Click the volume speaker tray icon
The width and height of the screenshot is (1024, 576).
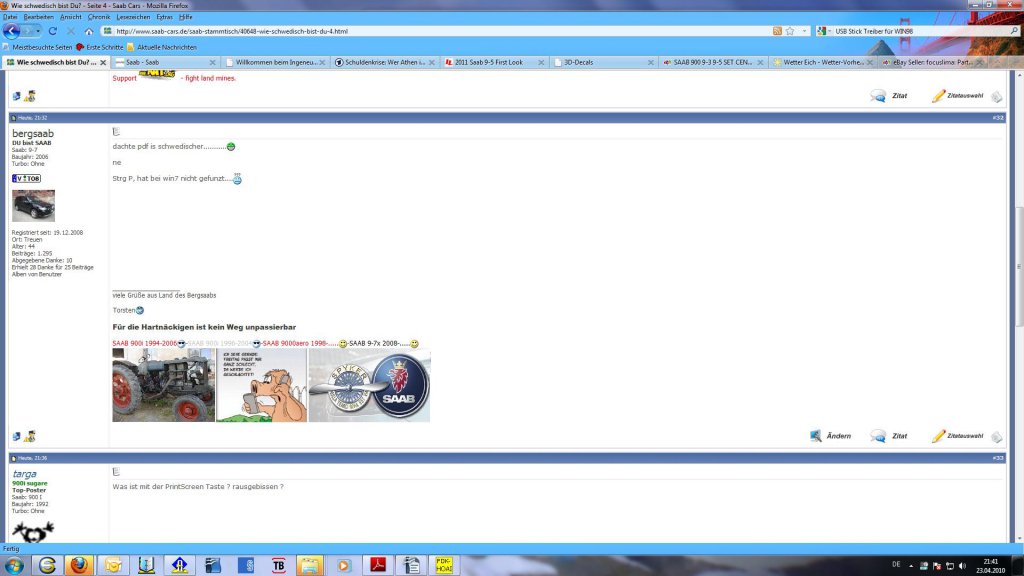click(962, 566)
